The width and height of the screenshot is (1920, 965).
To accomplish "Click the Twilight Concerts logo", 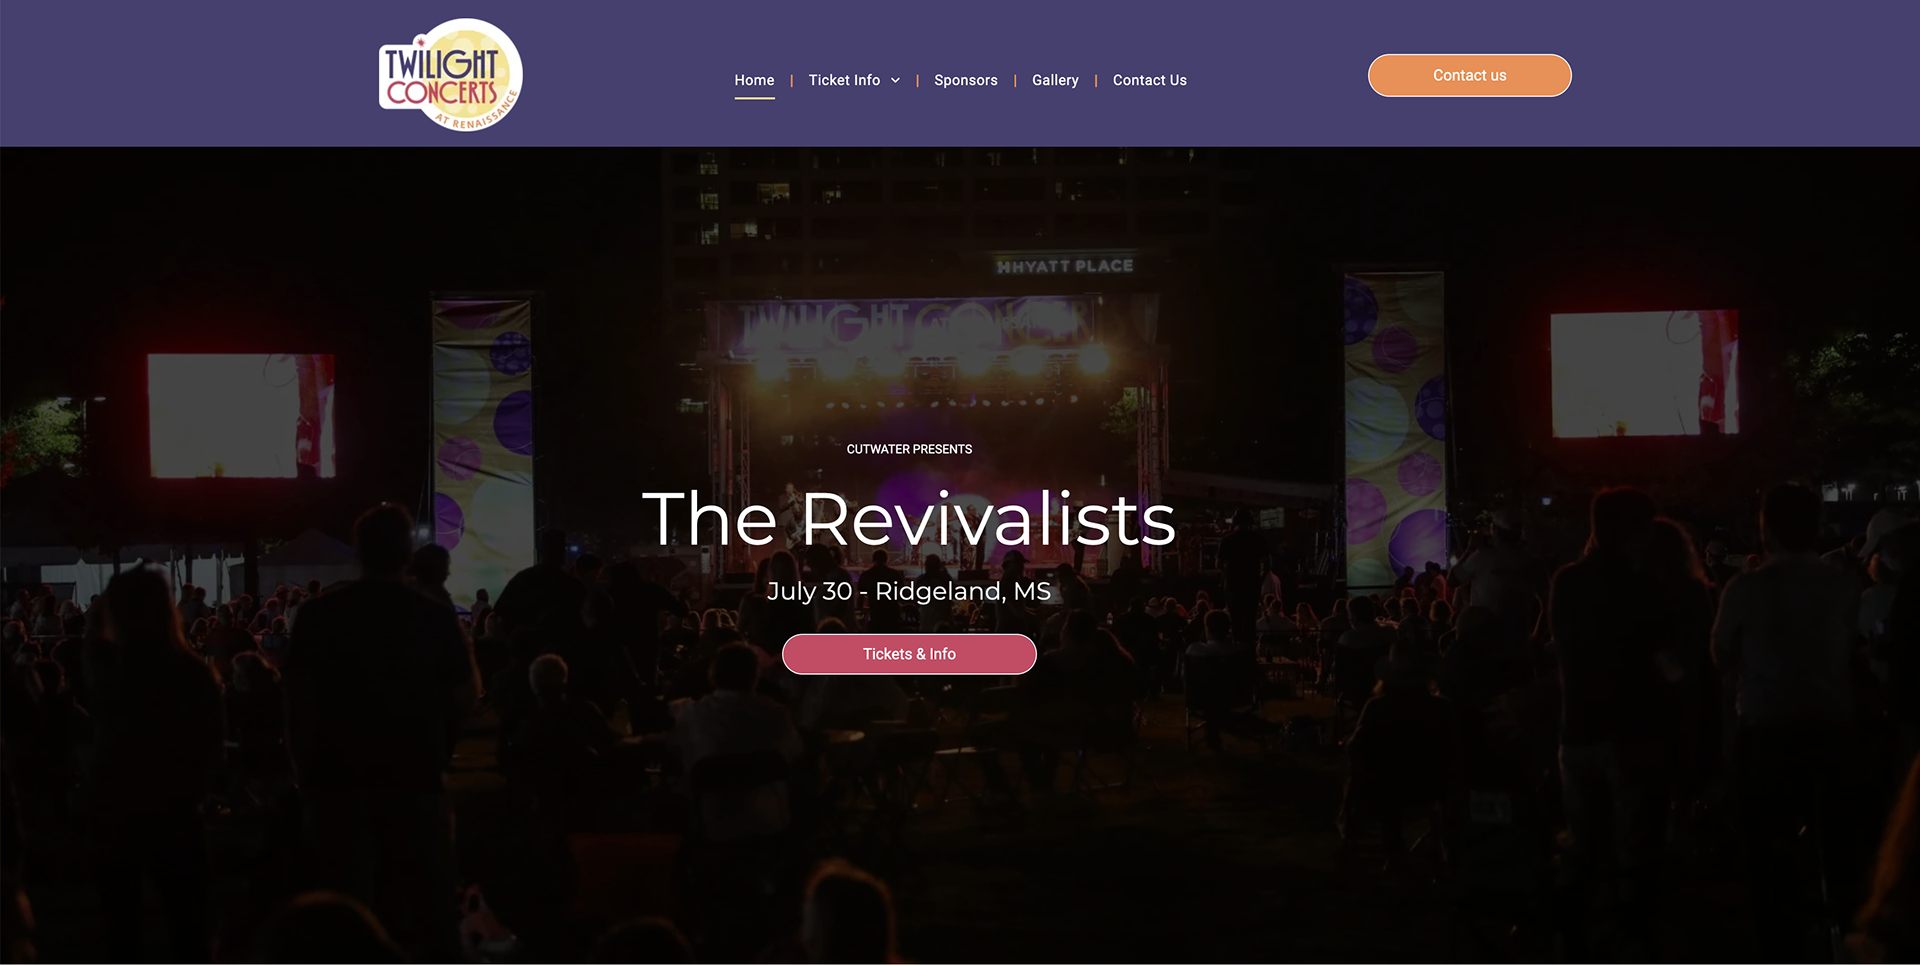I will [x=450, y=75].
